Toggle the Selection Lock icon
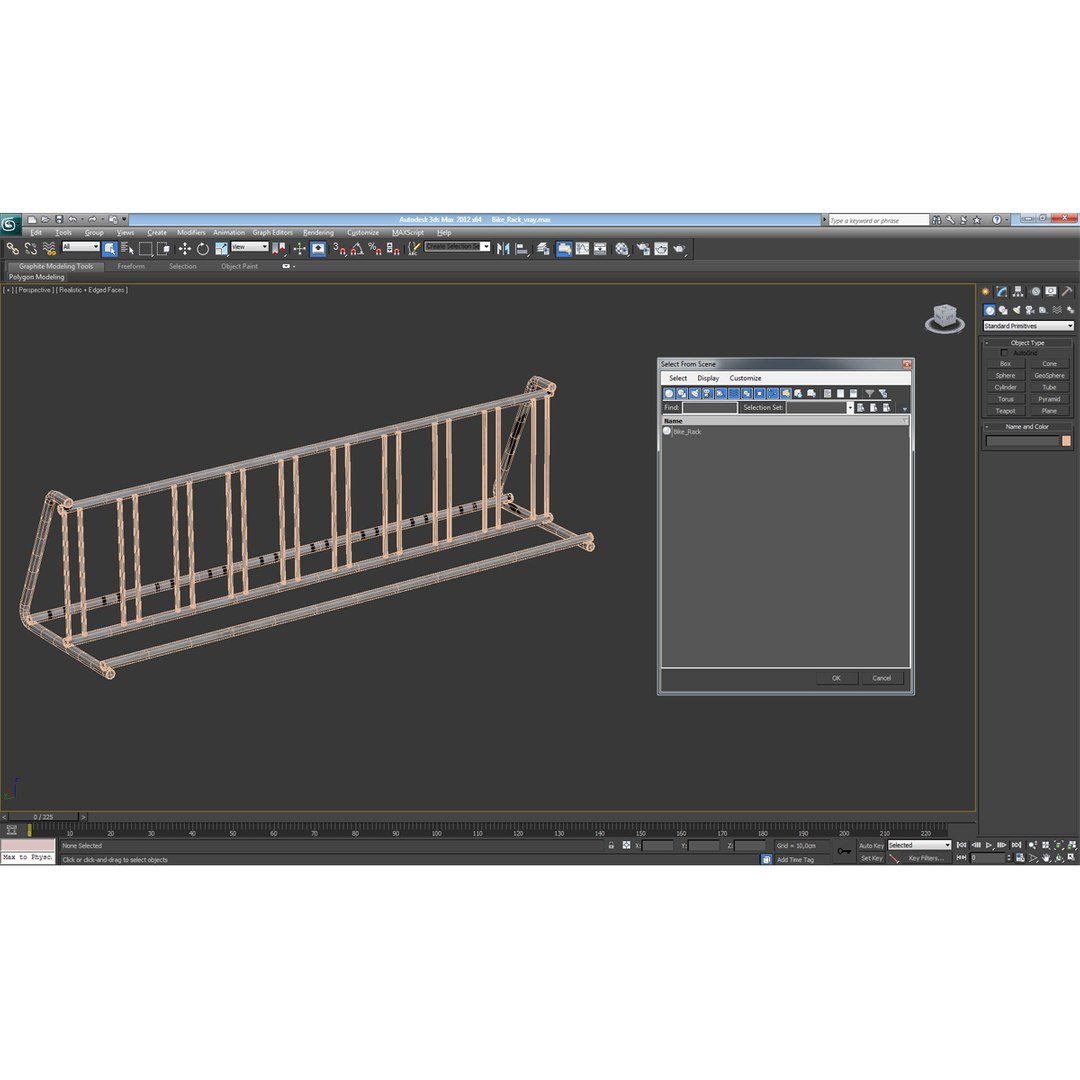Screen dimensions: 1080x1080 click(x=611, y=846)
